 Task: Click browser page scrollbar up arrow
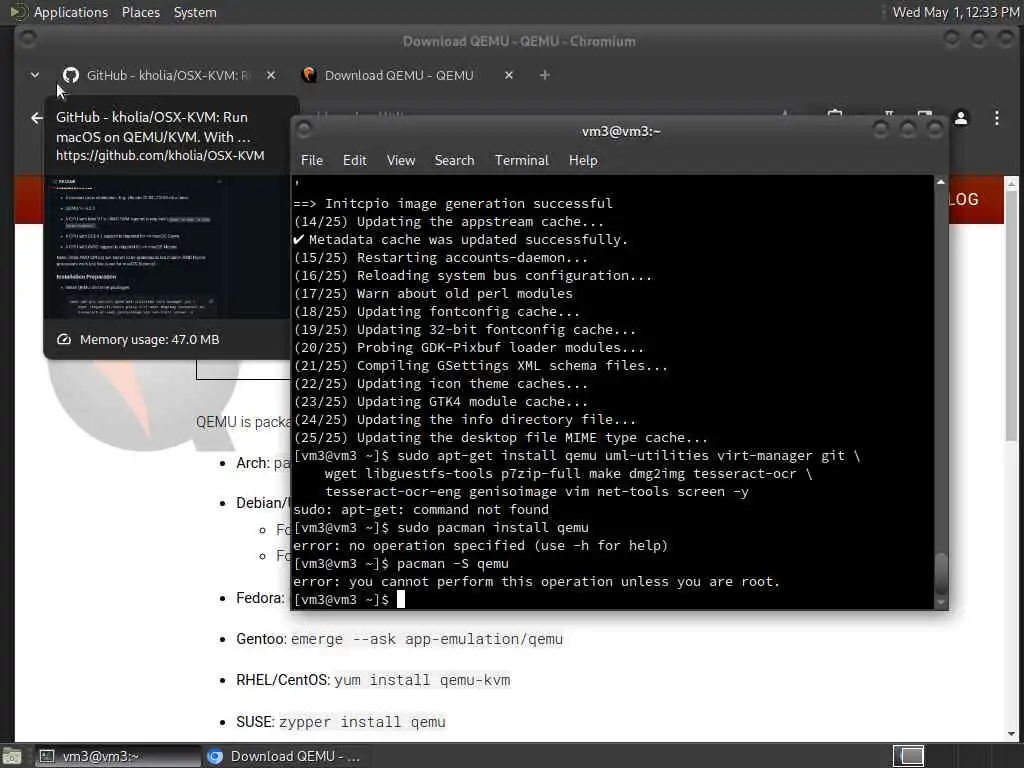pos(1011,183)
